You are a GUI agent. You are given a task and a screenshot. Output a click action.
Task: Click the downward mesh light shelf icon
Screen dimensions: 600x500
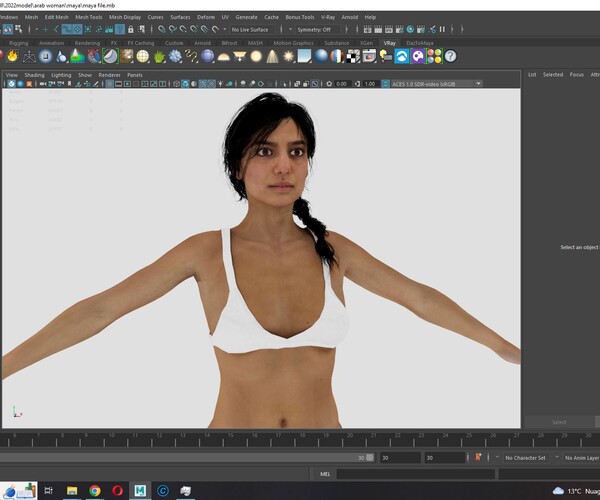coord(240,56)
